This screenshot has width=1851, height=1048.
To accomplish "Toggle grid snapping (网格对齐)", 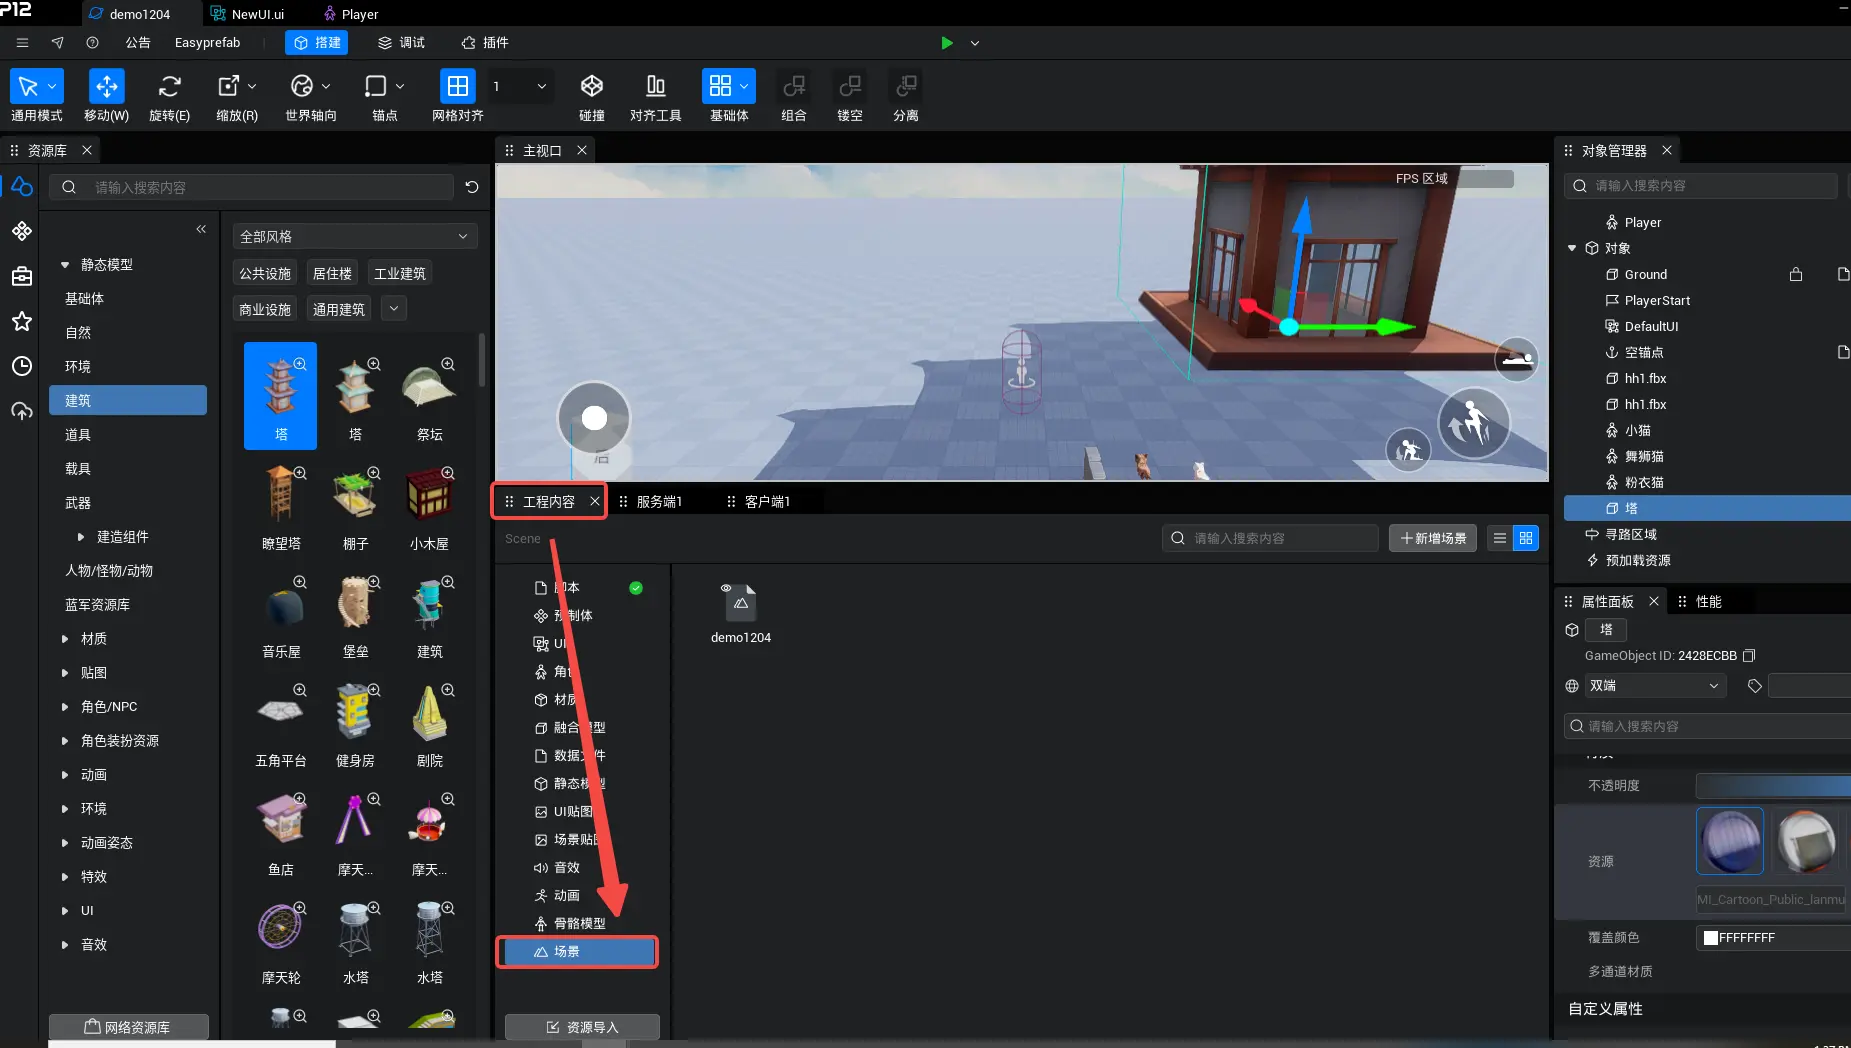I will (457, 87).
